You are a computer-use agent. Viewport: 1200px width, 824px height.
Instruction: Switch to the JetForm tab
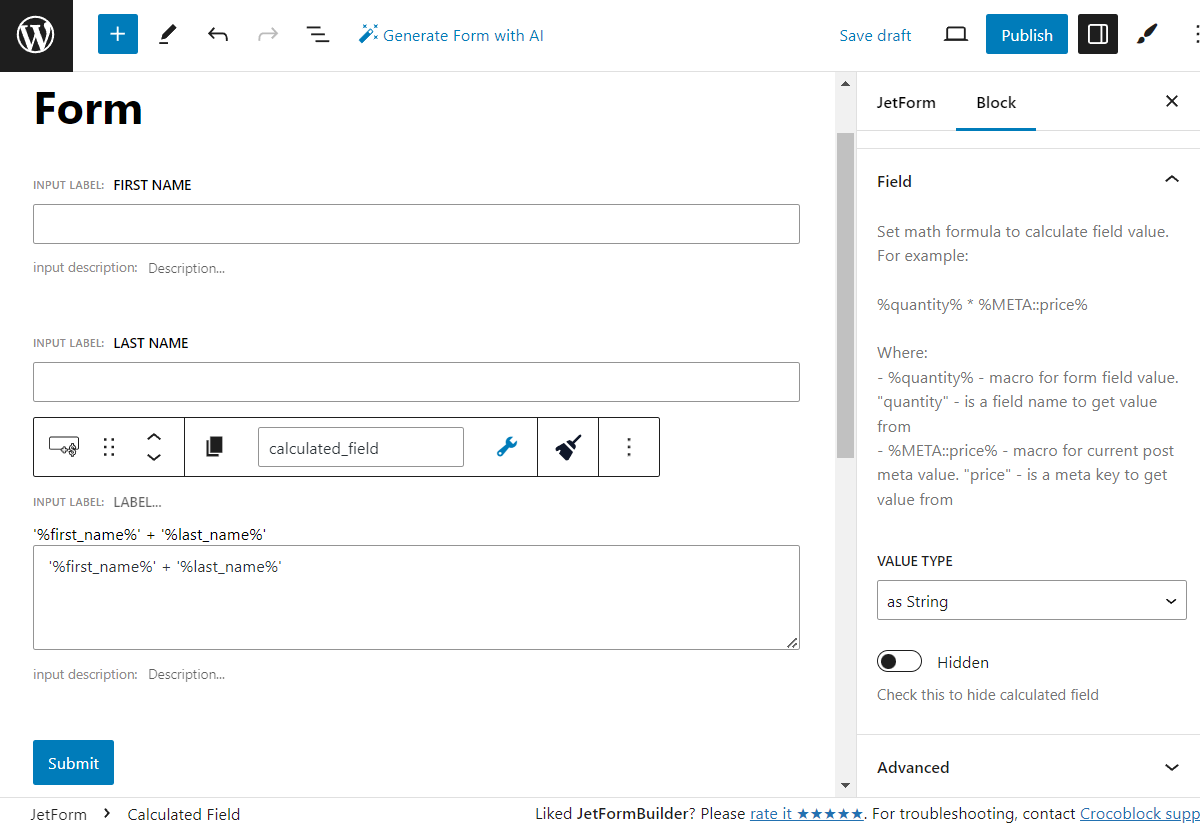(907, 102)
